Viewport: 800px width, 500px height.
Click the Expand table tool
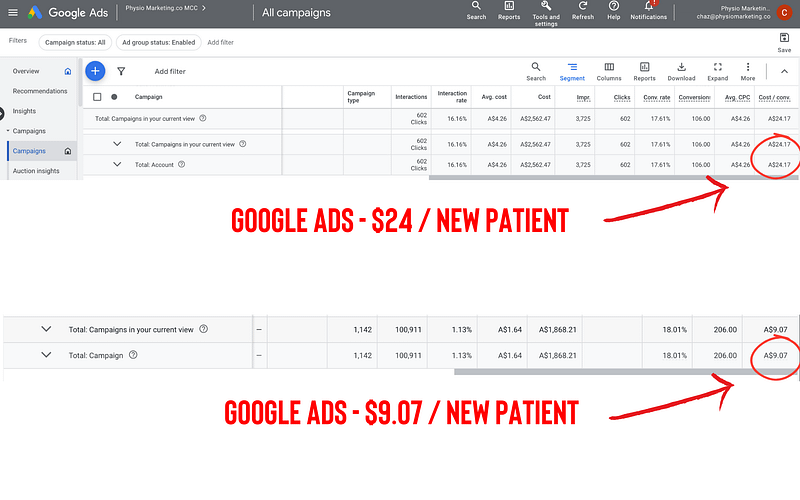tap(717, 71)
